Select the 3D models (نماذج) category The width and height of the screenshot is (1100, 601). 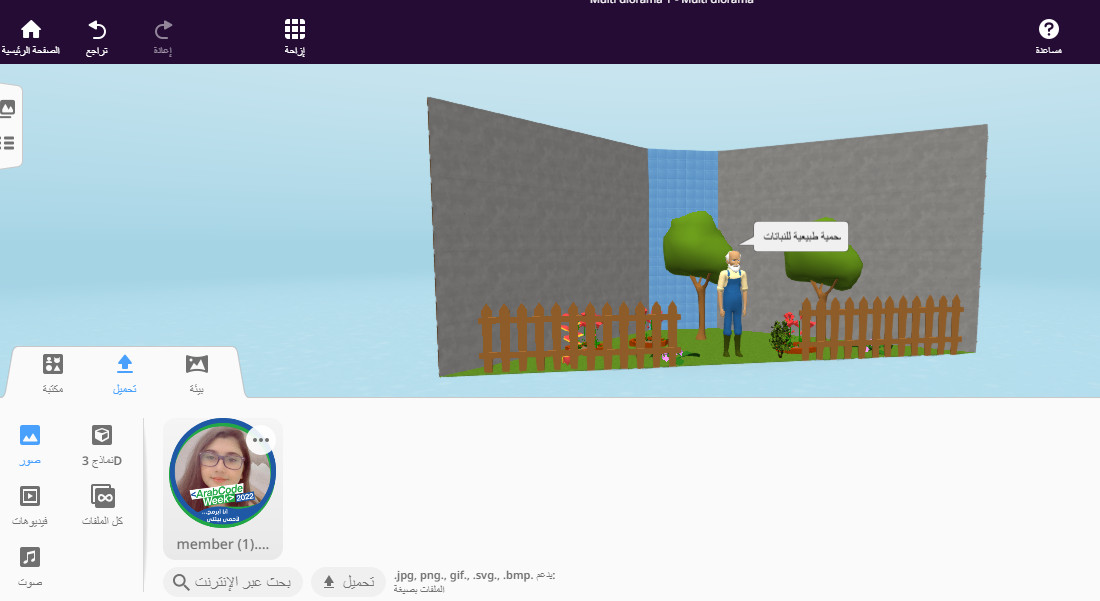coord(102,445)
